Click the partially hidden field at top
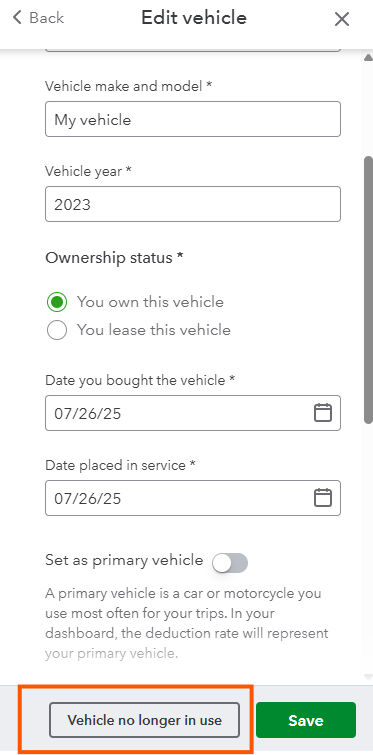373x755 pixels. click(193, 50)
